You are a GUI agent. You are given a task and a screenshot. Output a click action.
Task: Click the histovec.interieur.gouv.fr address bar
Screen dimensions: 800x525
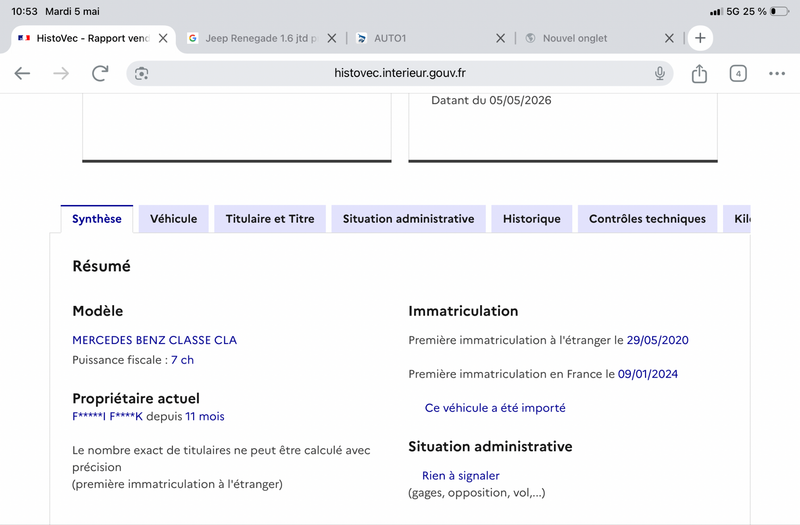[399, 73]
